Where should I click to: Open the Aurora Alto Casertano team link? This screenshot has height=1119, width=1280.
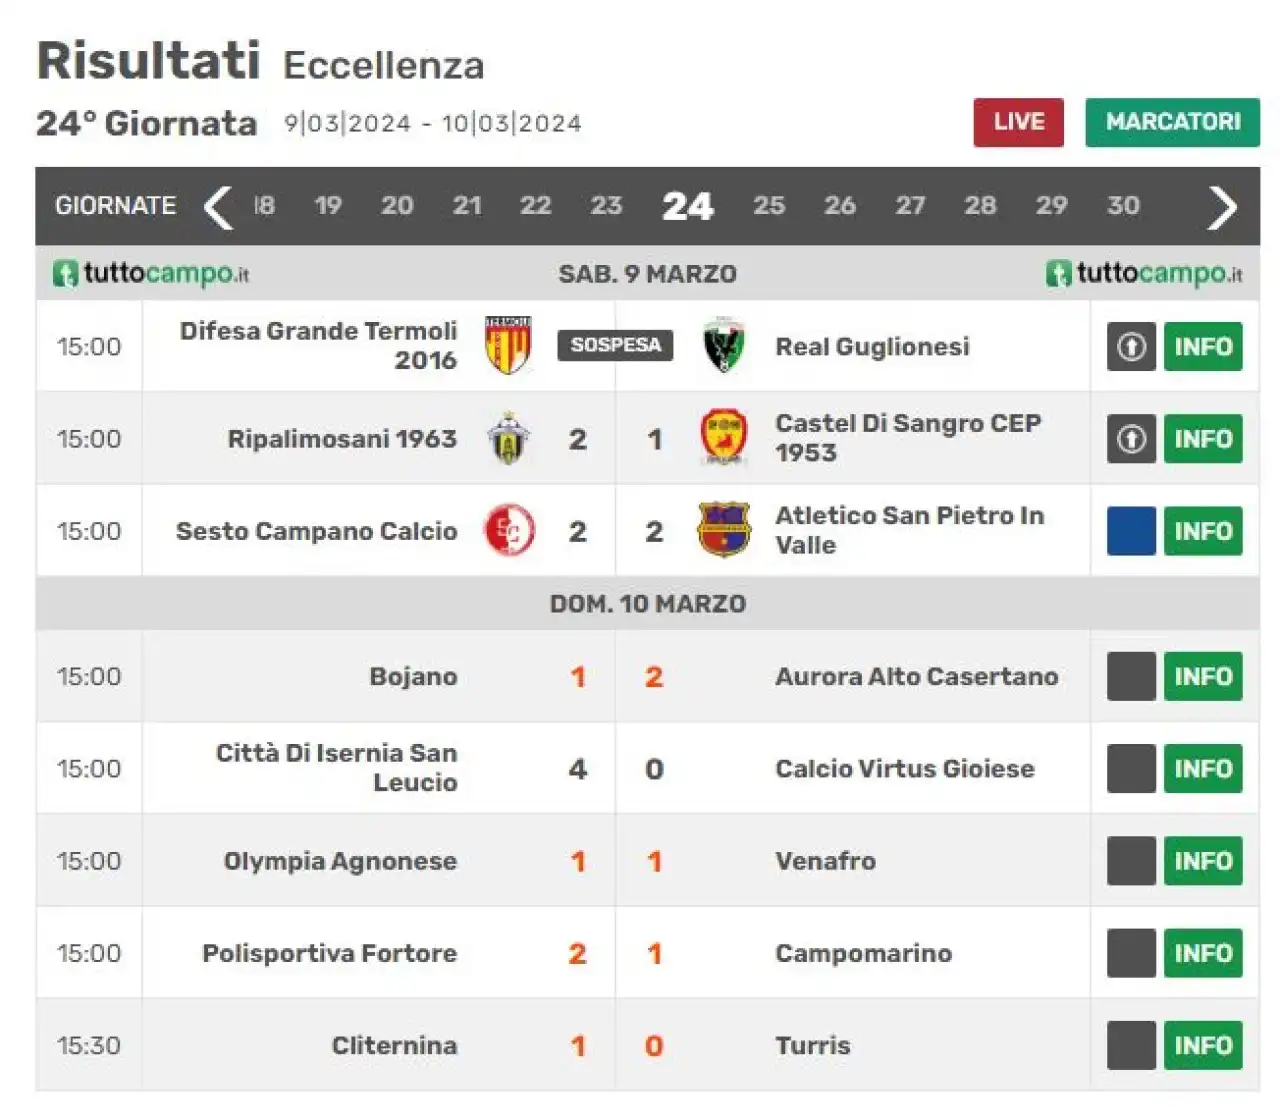coord(916,677)
